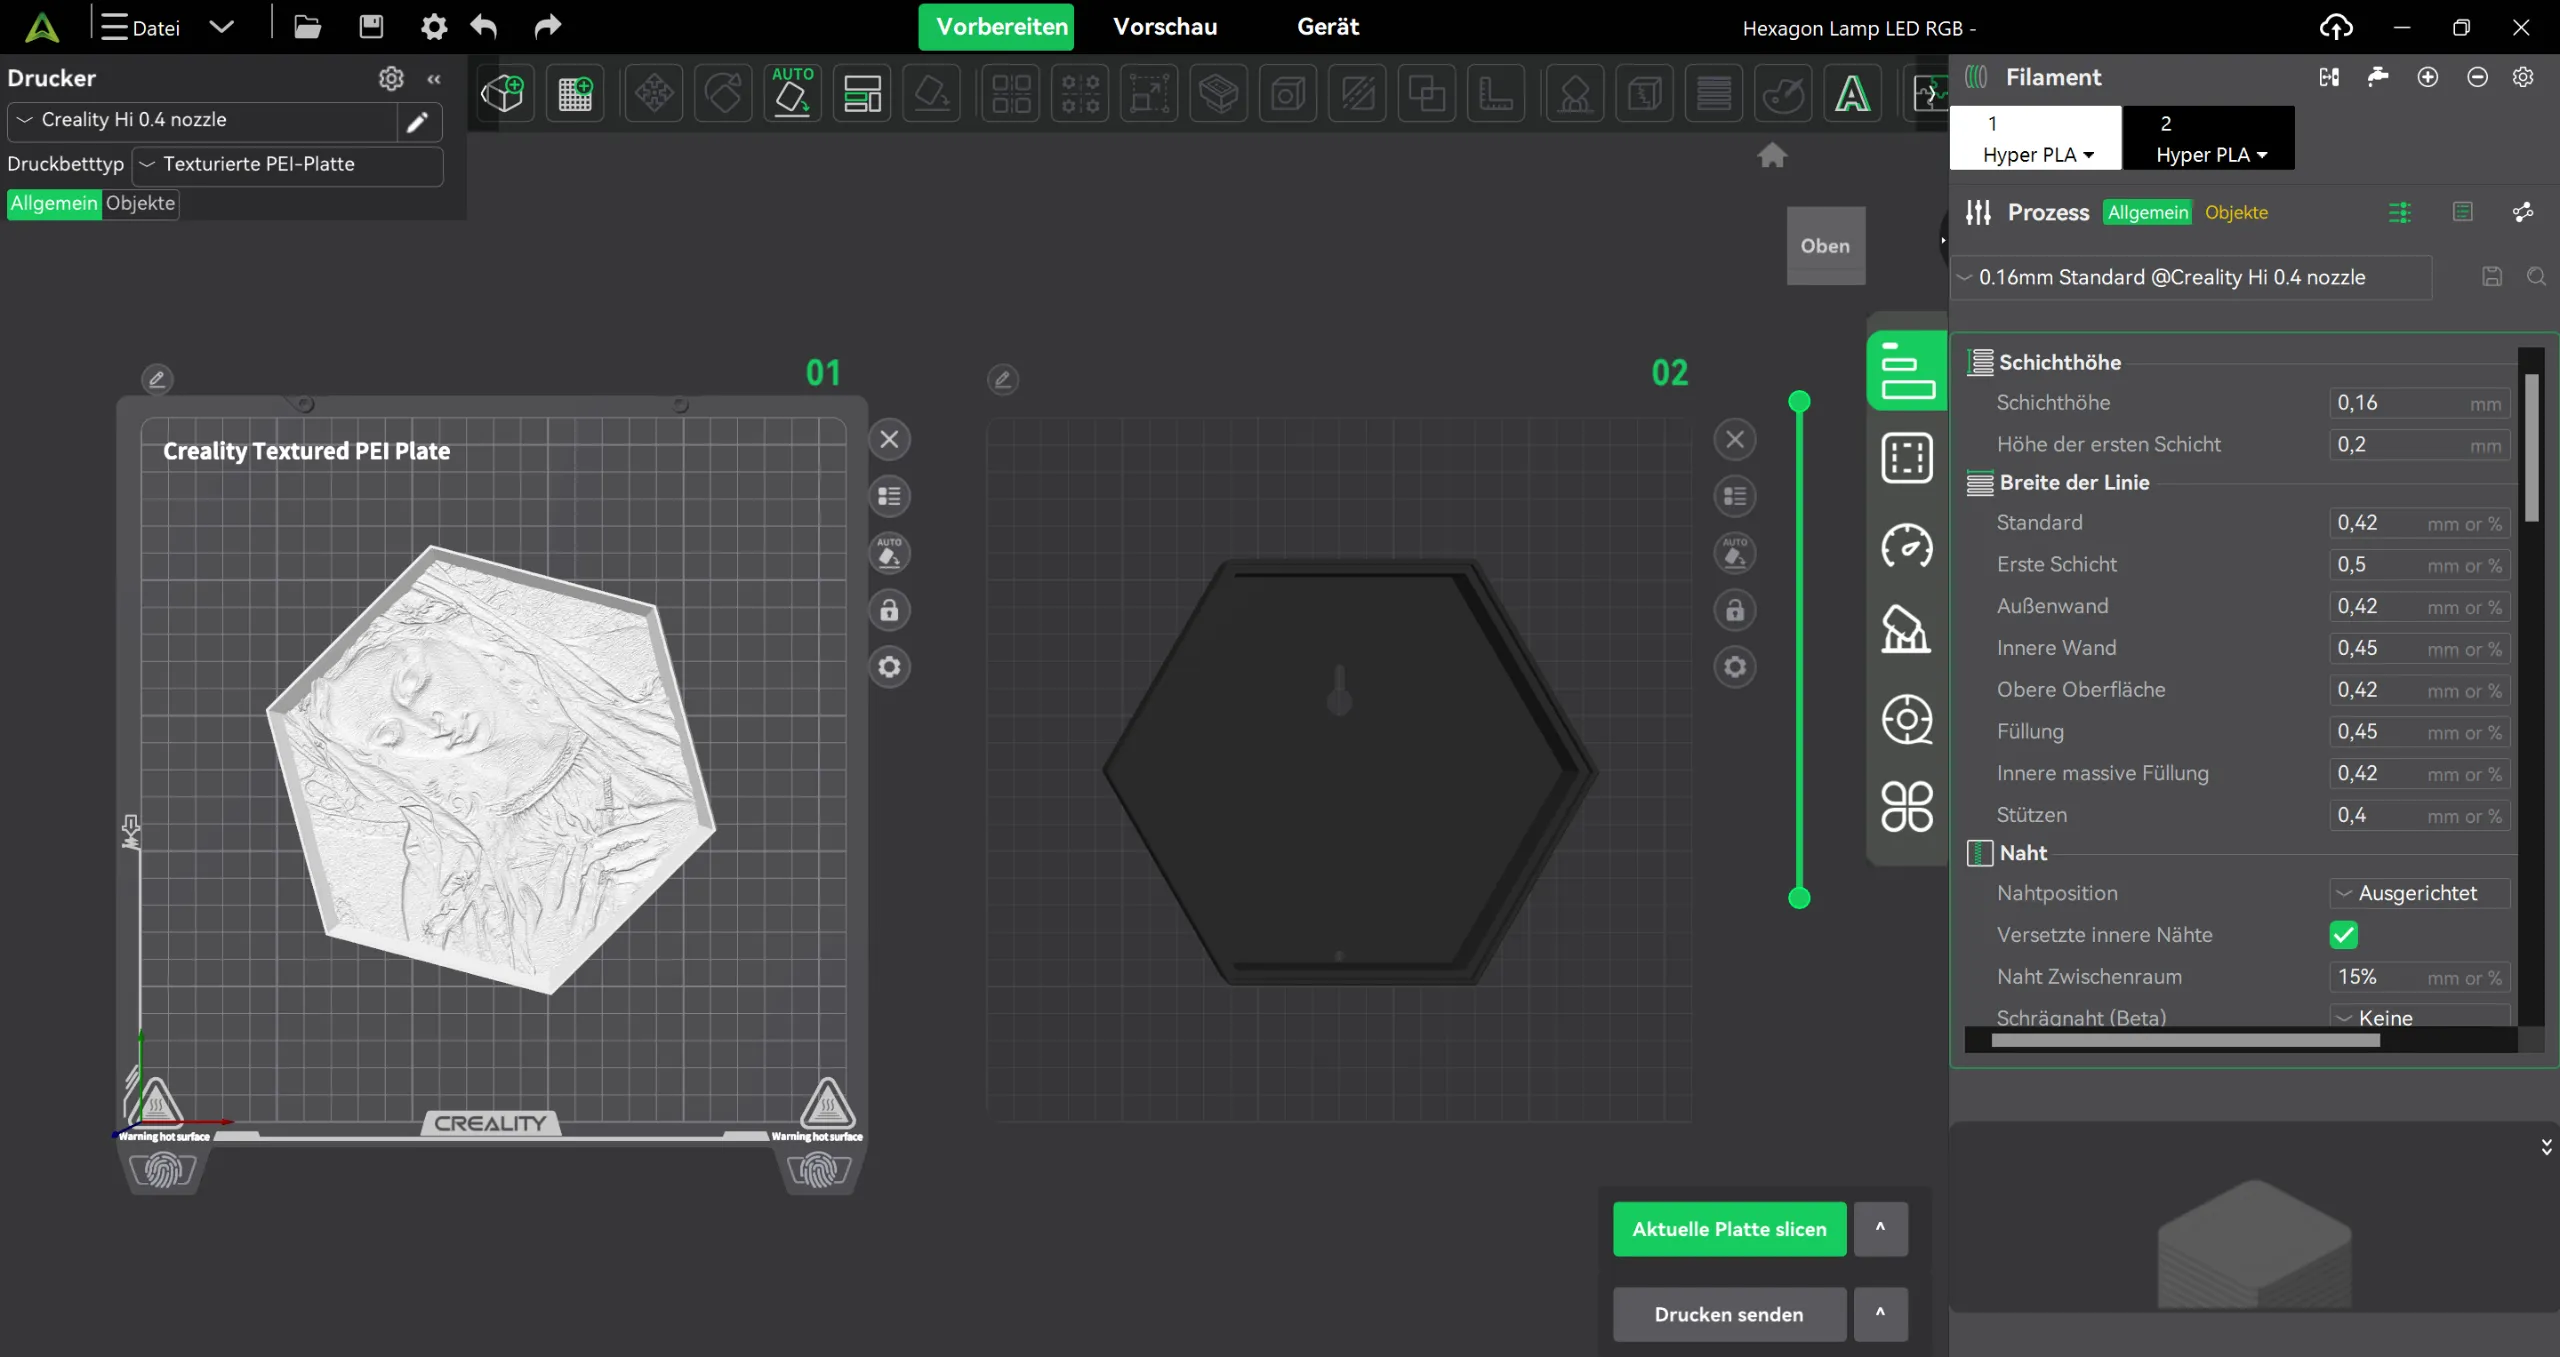The width and height of the screenshot is (2560, 1357).
Task: Switch Prozess to Objekte mode
Action: click(2237, 212)
